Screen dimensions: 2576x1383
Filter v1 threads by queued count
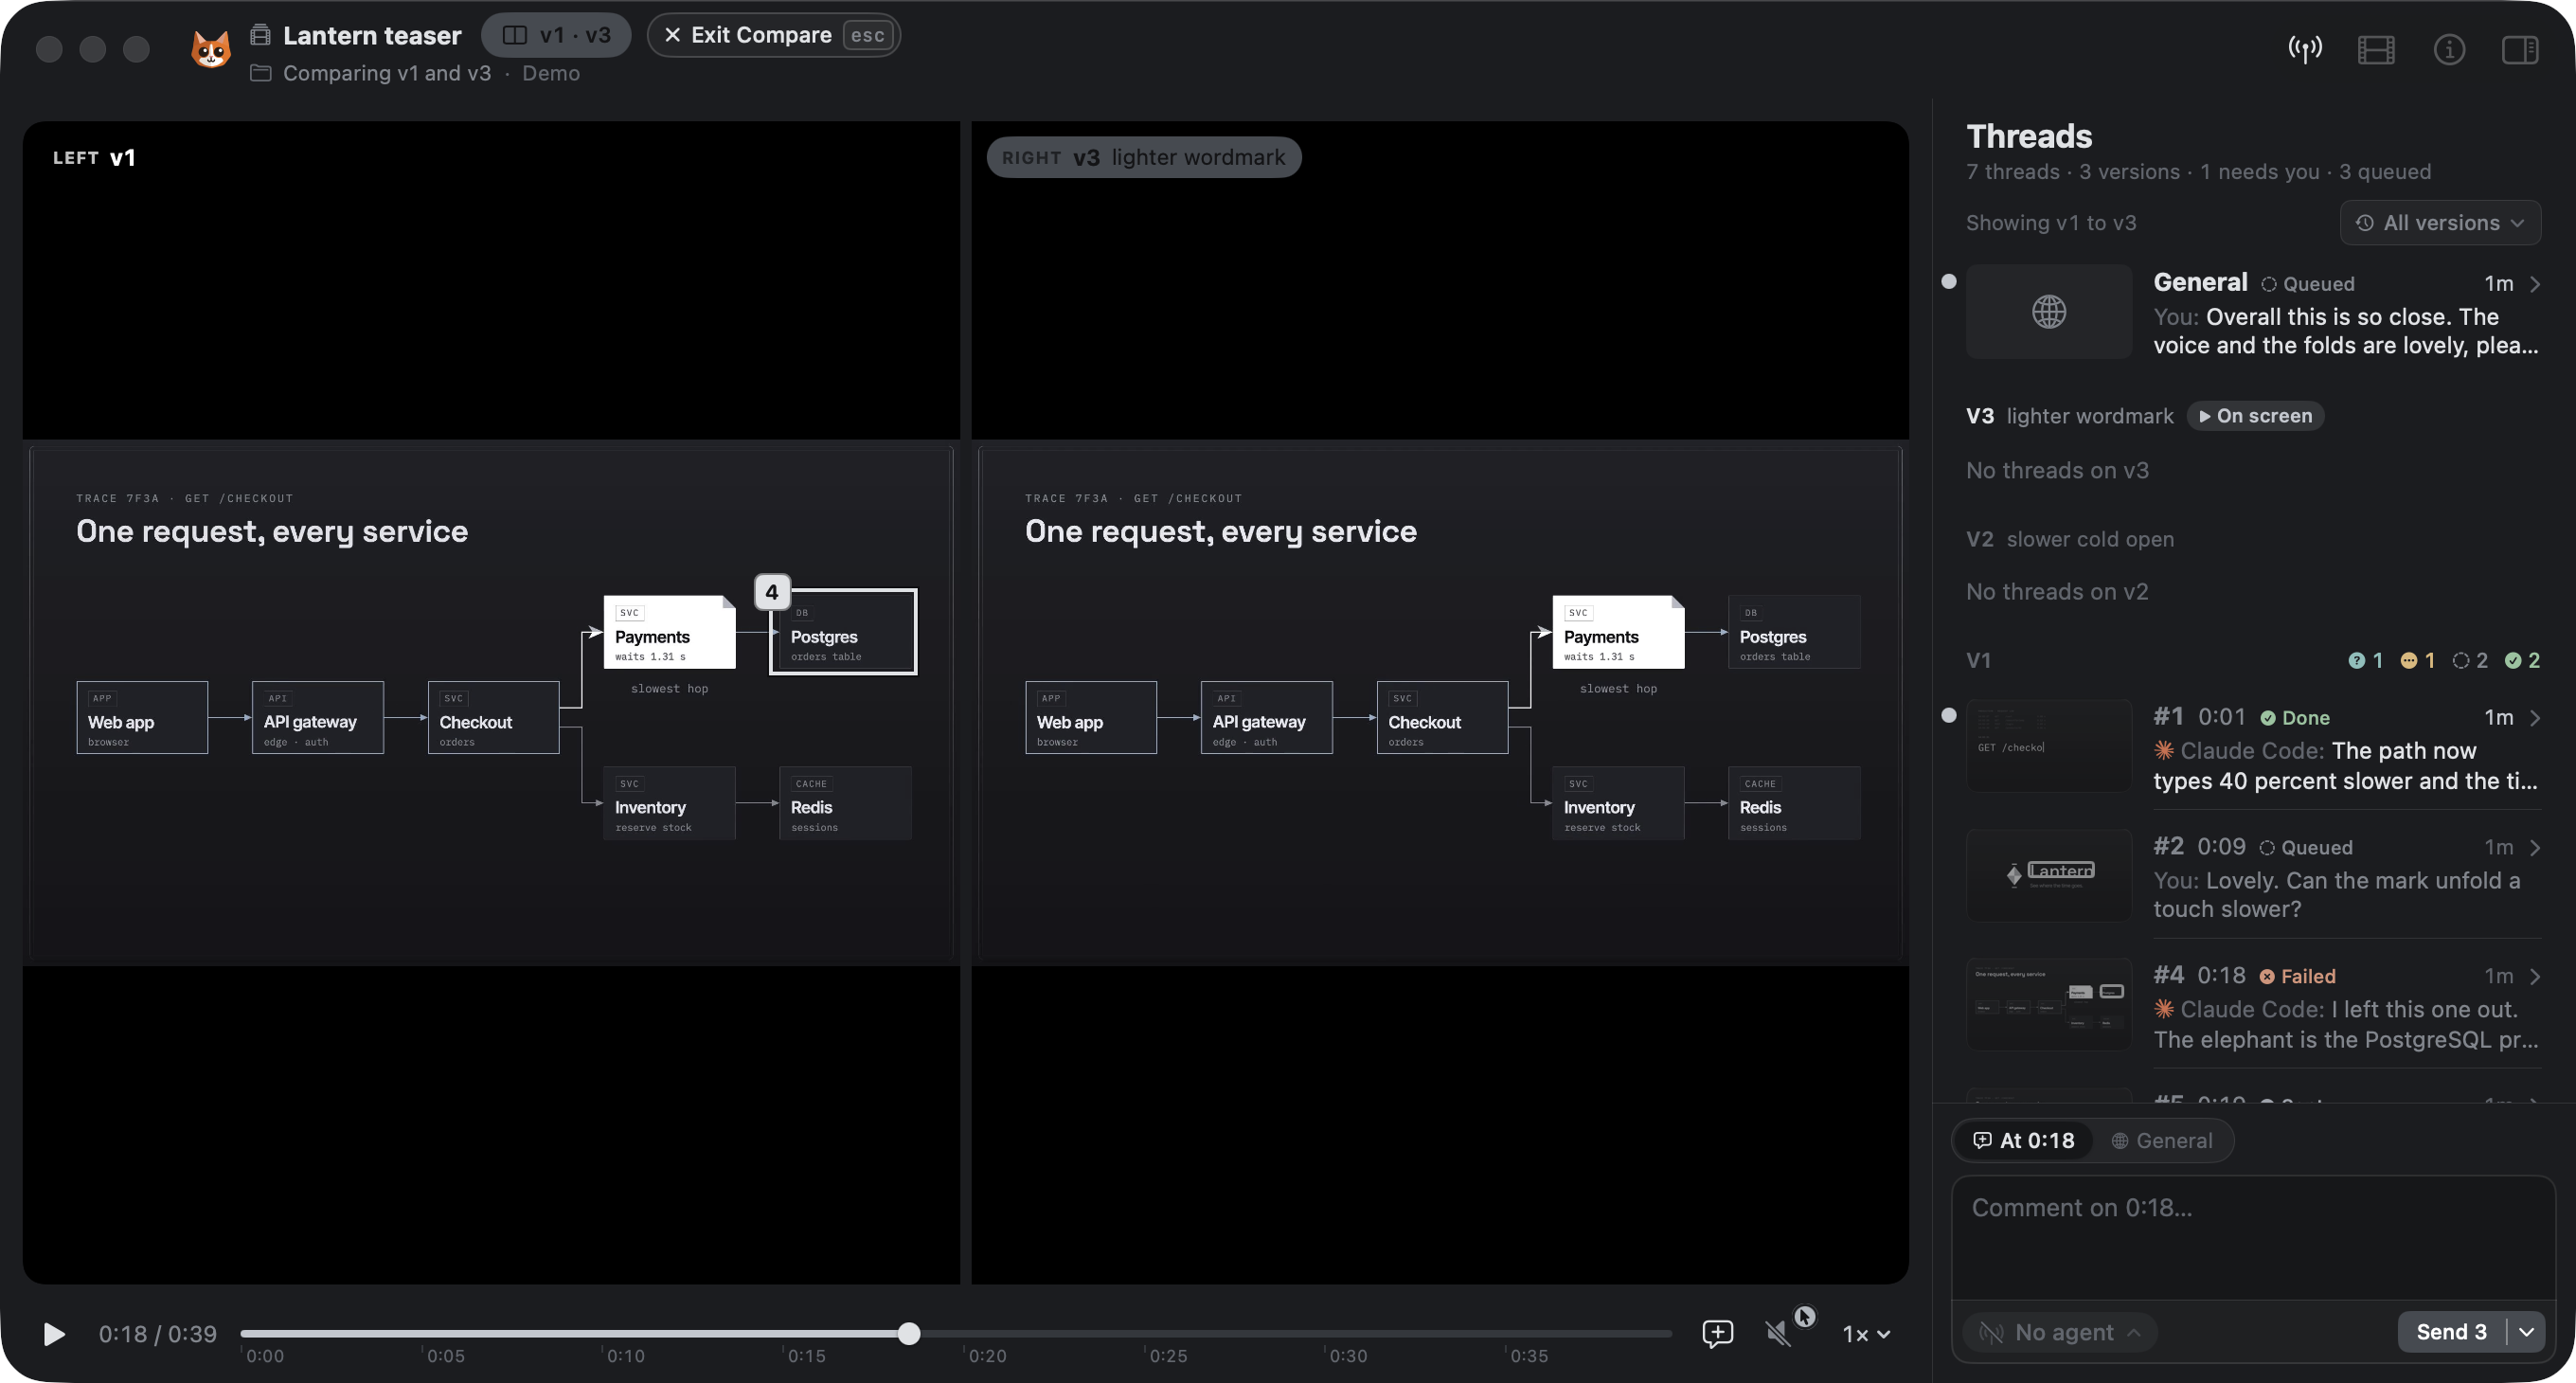(2470, 660)
